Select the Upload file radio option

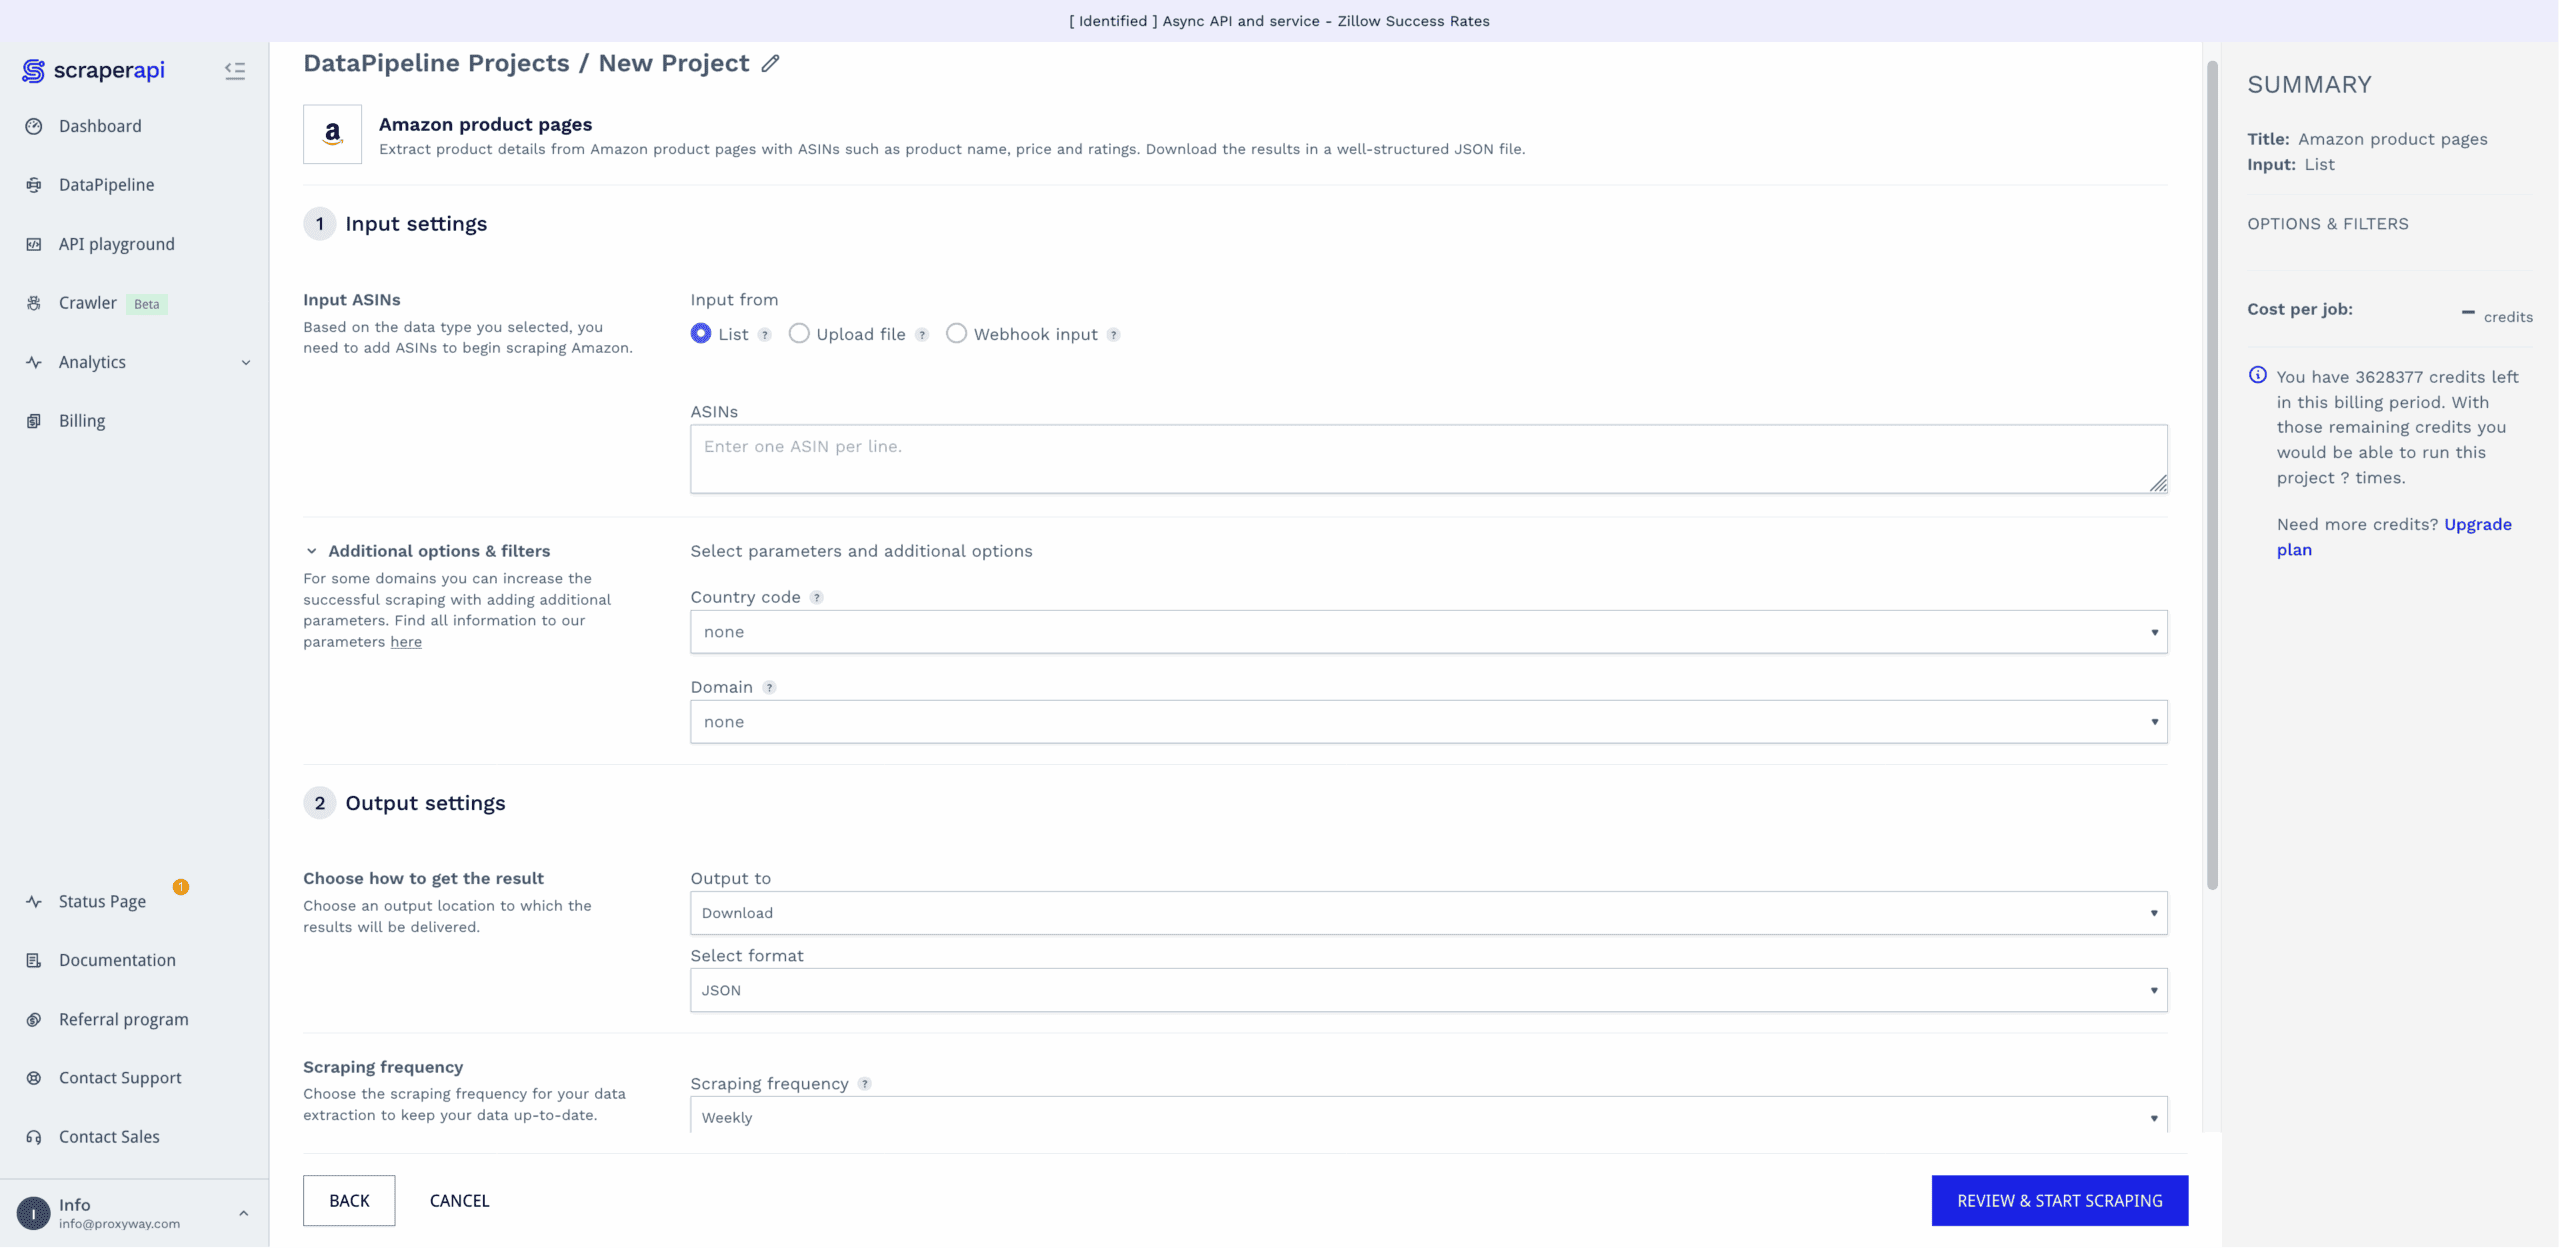click(799, 334)
